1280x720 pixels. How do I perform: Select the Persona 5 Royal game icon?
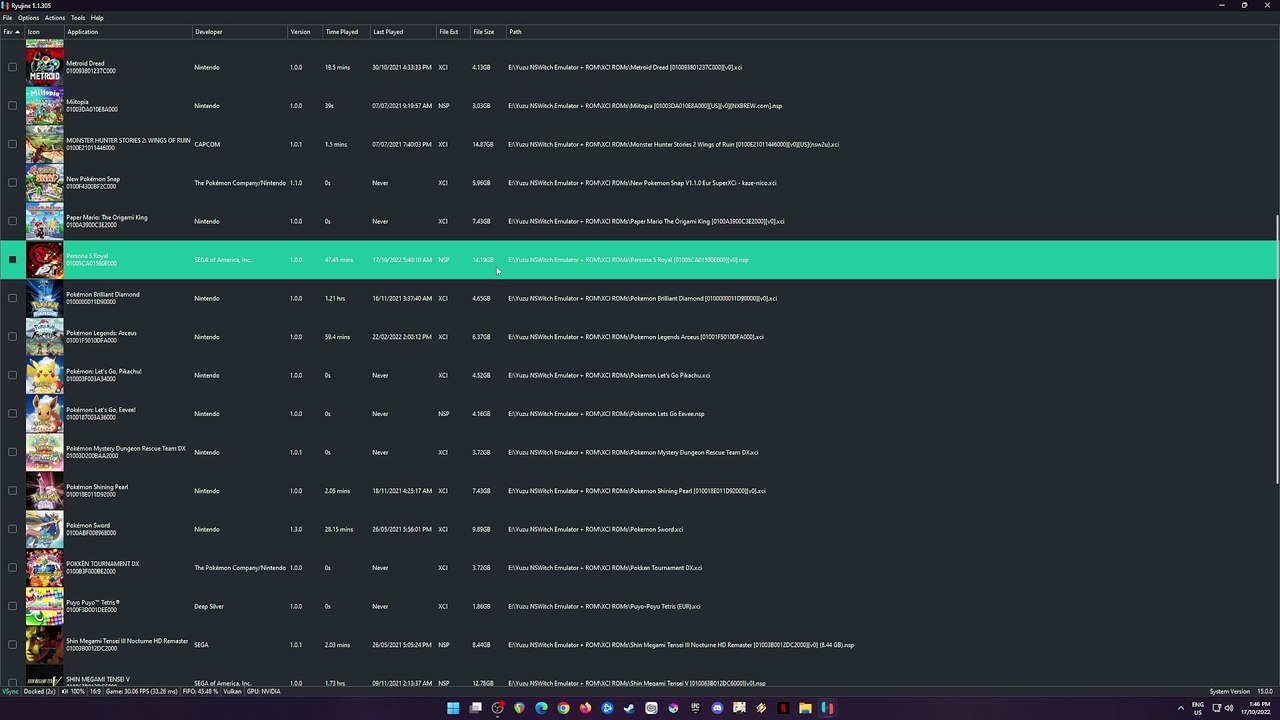point(45,260)
